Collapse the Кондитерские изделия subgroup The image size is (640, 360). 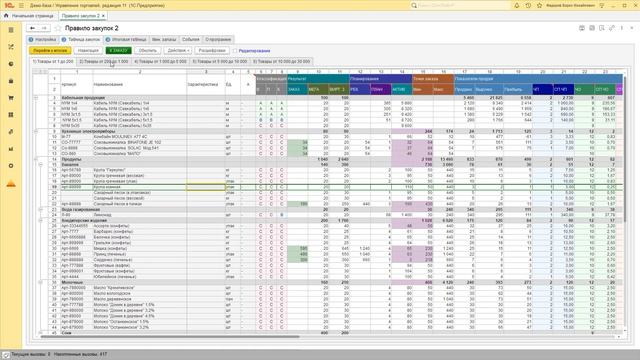40,220
